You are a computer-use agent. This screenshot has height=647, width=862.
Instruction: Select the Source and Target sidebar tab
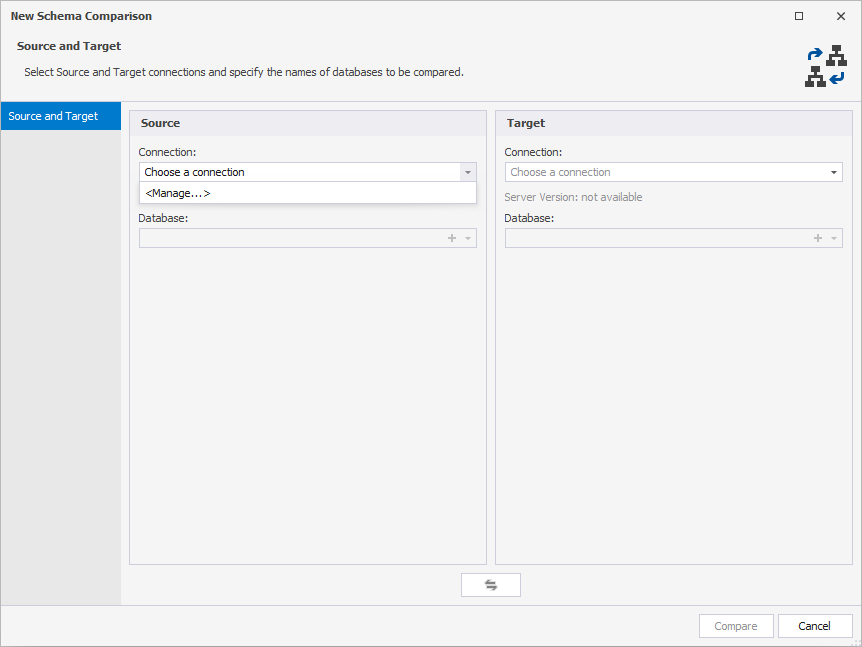[x=61, y=116]
